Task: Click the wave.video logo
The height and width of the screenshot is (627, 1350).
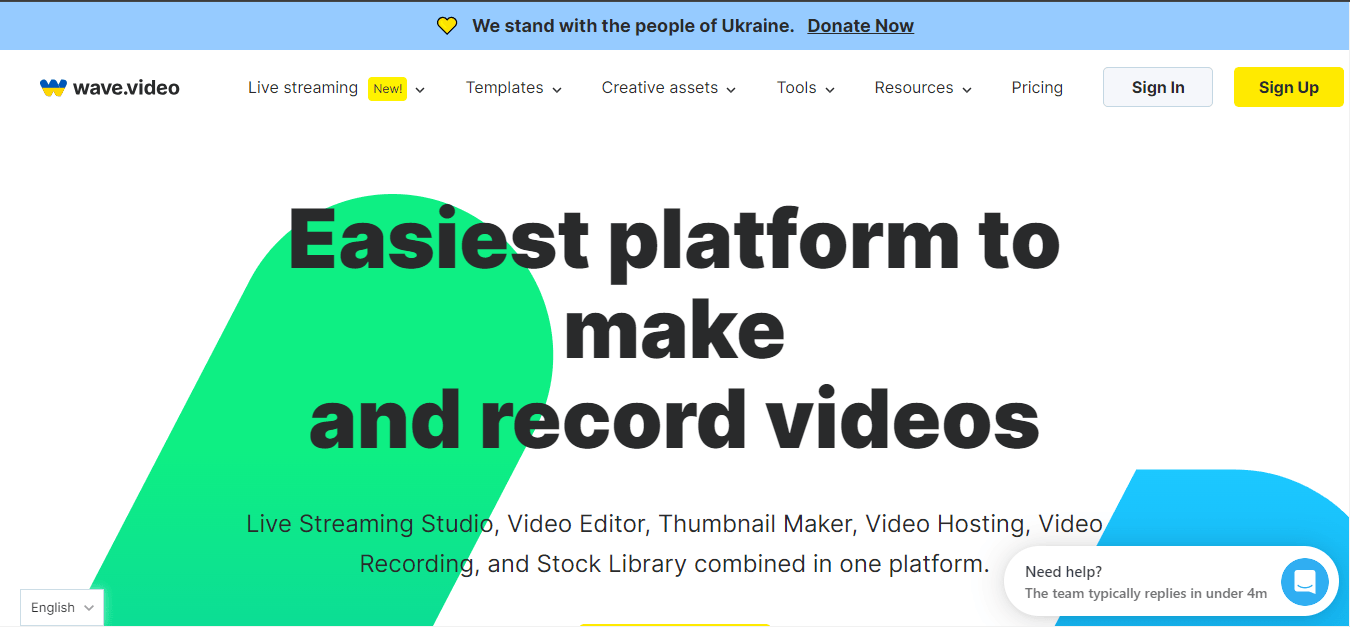Action: [x=109, y=87]
